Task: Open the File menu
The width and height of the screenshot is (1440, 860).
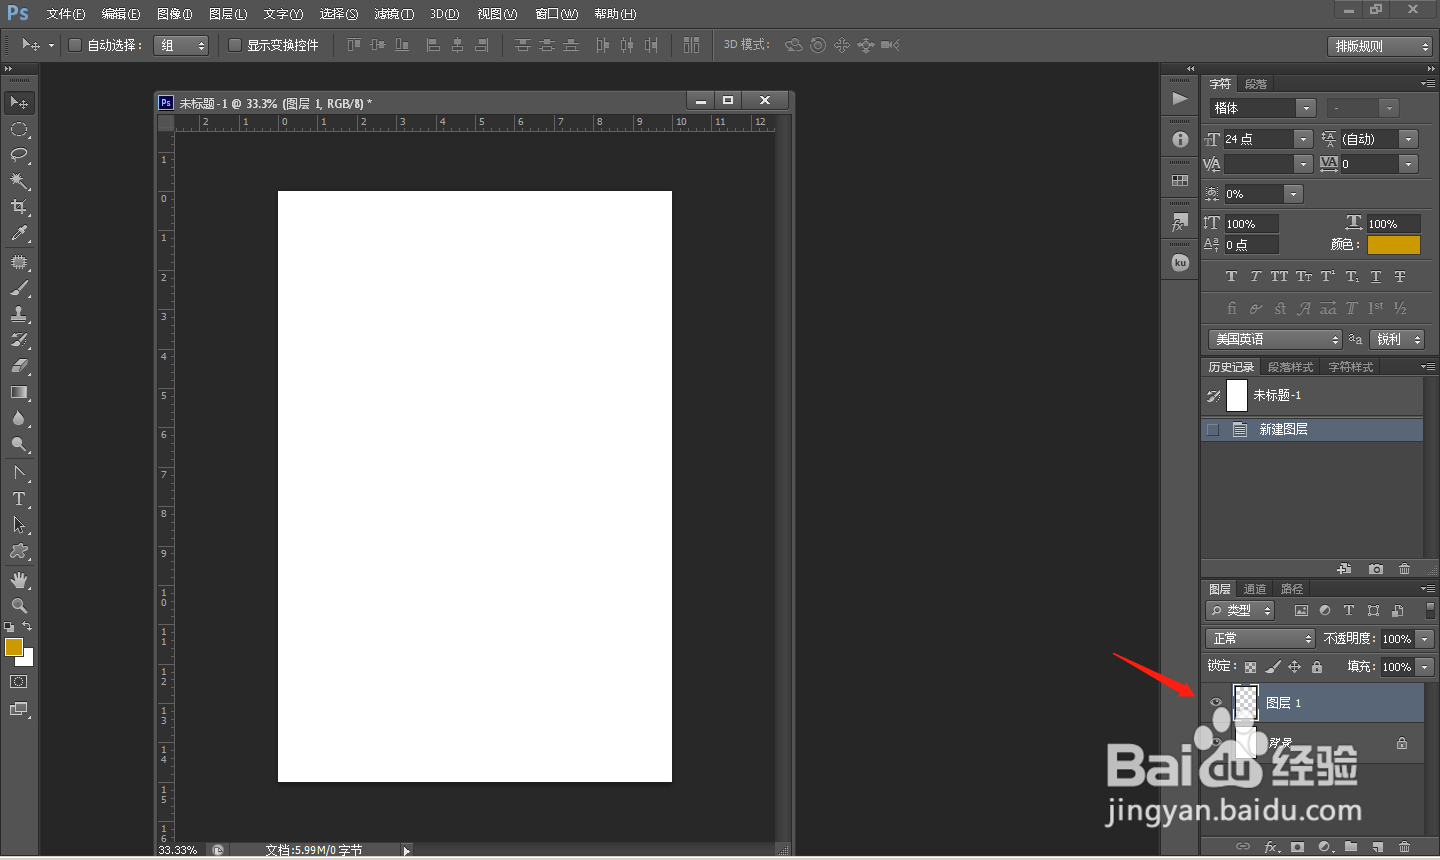Action: click(x=65, y=14)
